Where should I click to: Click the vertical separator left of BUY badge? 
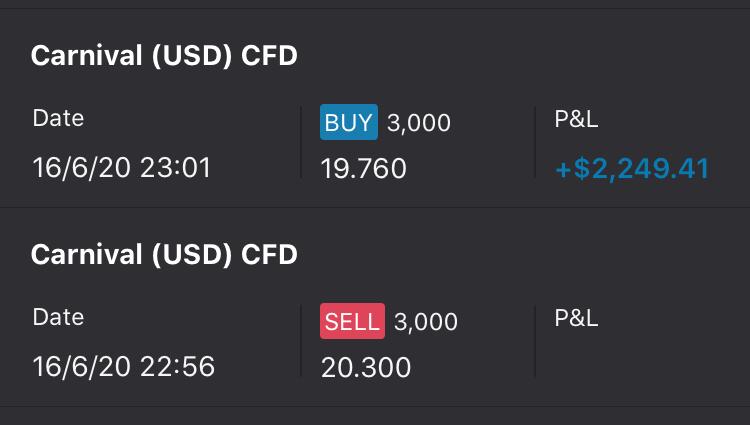coord(301,142)
